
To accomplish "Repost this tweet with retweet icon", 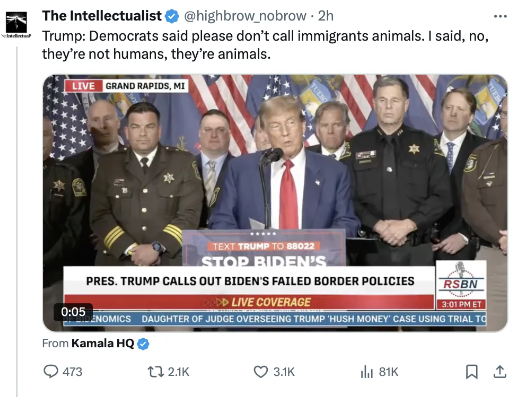I will [x=156, y=372].
